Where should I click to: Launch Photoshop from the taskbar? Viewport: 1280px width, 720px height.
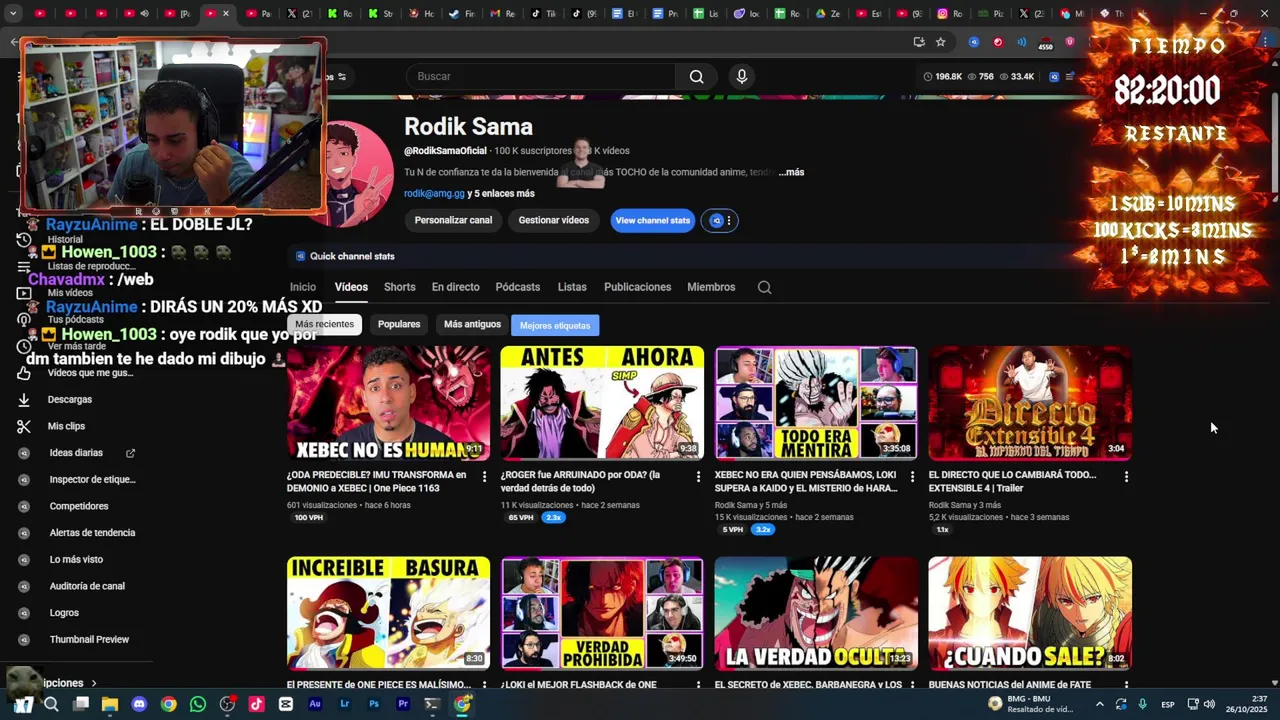coord(374,704)
